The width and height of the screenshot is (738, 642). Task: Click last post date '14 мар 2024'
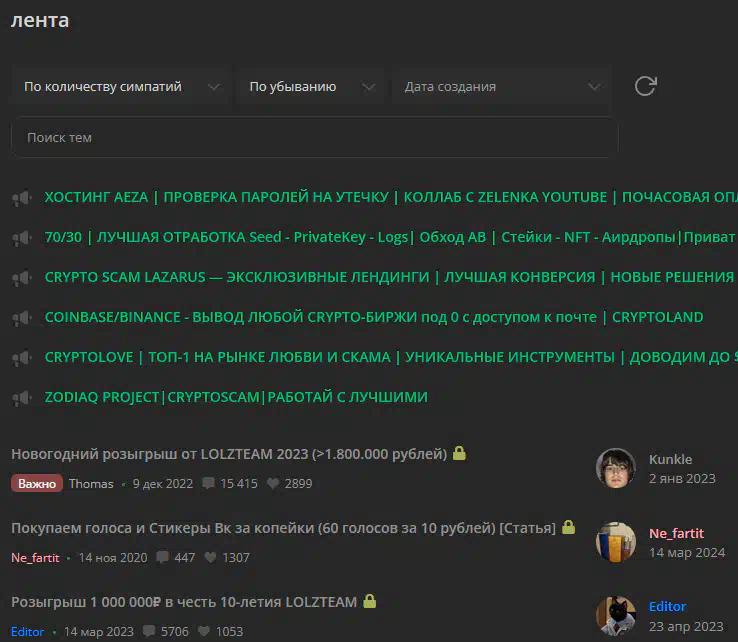click(687, 553)
